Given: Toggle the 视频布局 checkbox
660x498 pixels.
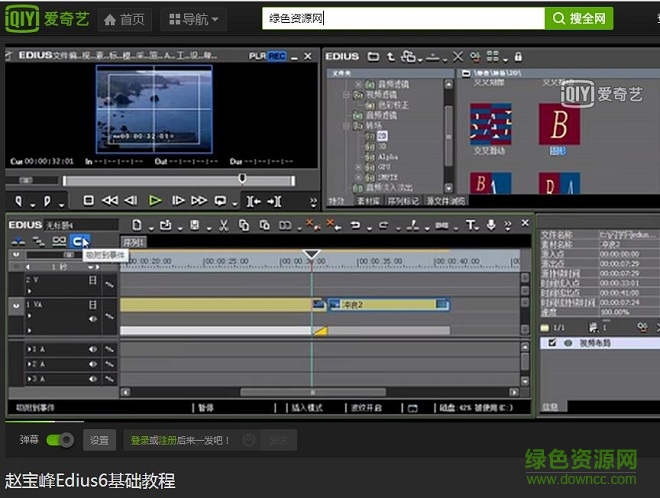Looking at the screenshot, I should (549, 342).
